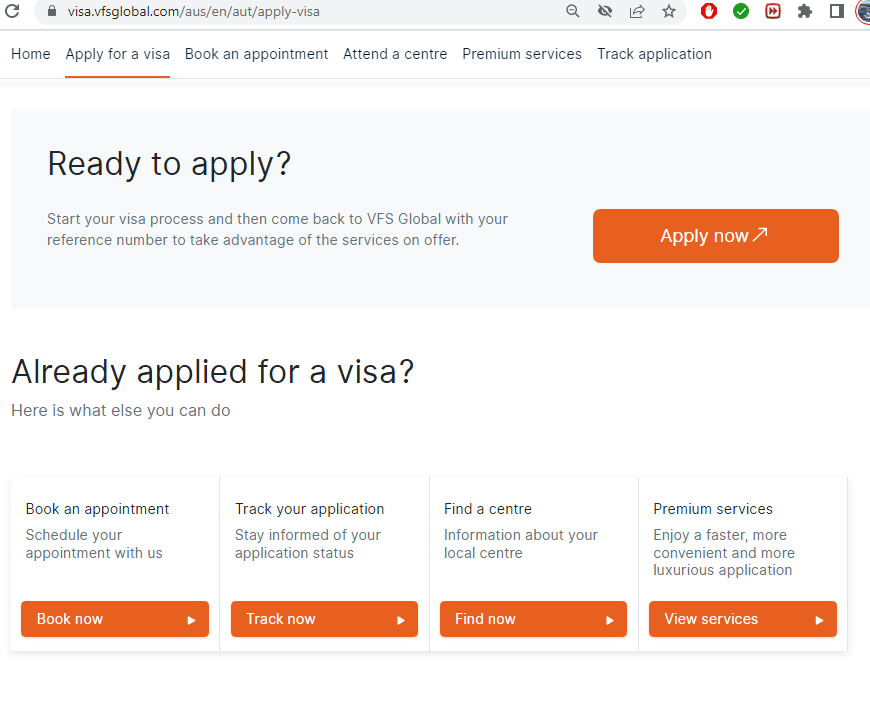This screenshot has height=702, width=870.
Task: Go to the Home menu item
Action: (31, 54)
